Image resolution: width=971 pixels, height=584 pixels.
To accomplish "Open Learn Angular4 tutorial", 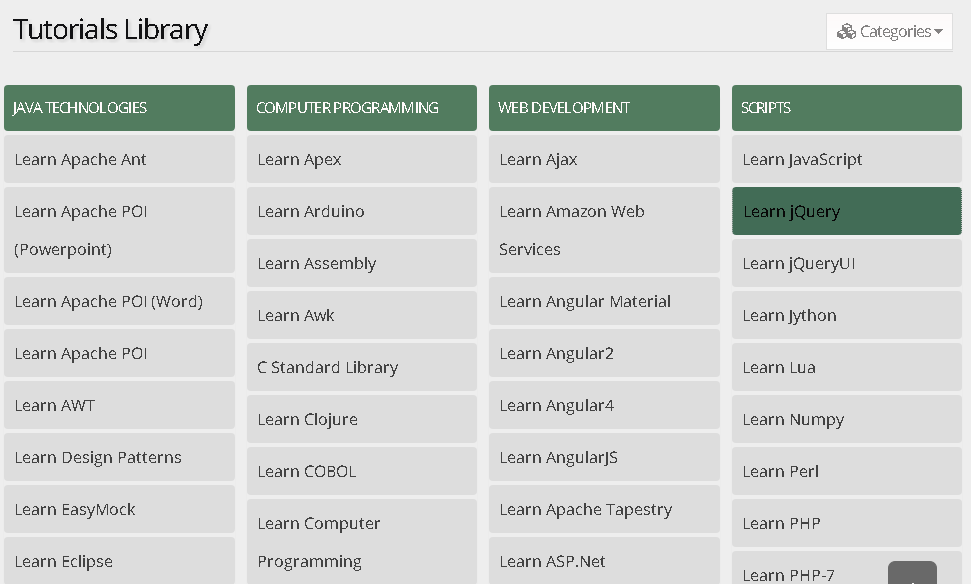I will (x=604, y=405).
